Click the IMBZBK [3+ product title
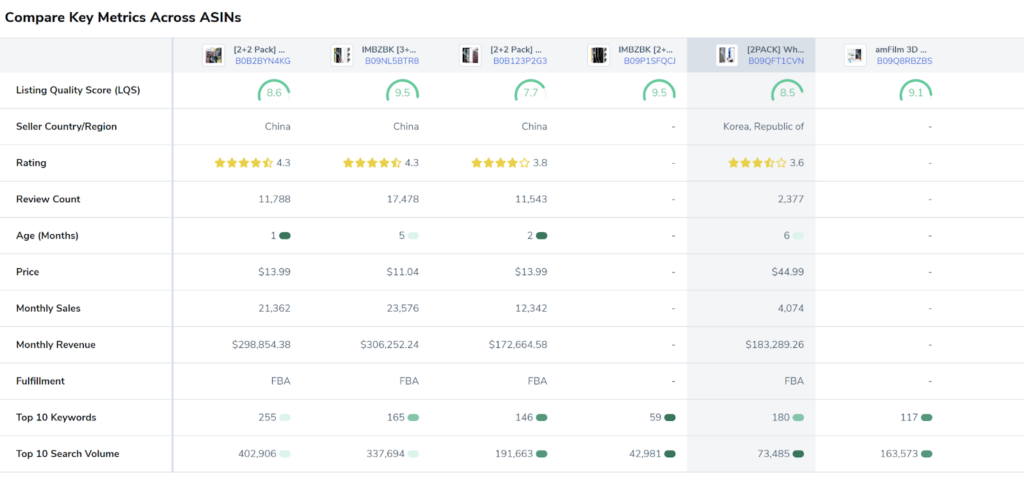 389,48
